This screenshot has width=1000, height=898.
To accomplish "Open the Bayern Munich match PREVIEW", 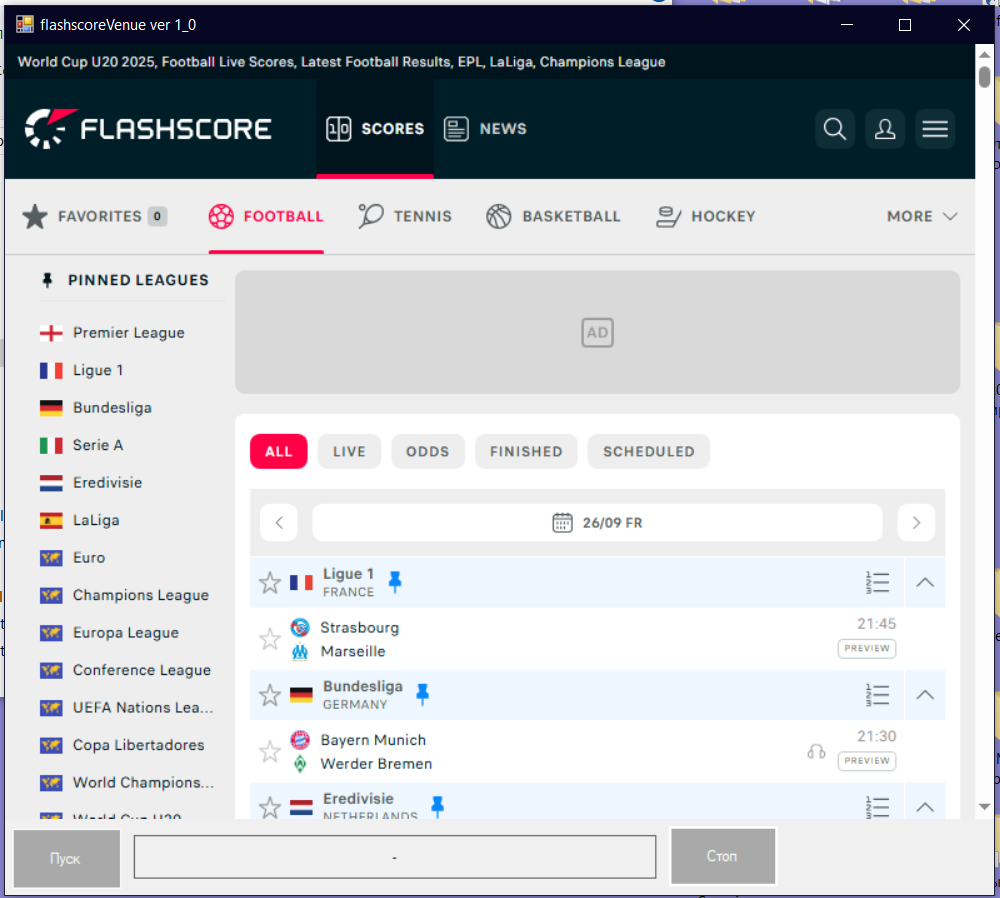I will [866, 761].
